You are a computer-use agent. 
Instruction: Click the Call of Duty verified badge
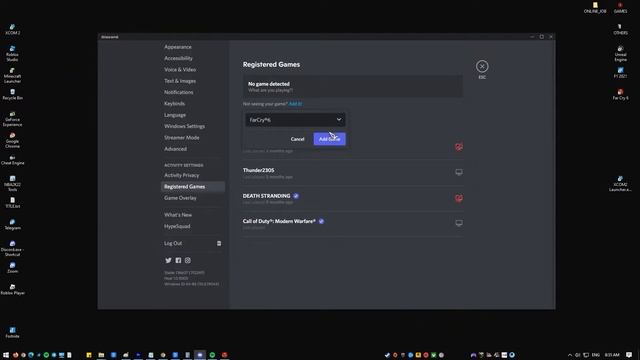[x=321, y=221]
